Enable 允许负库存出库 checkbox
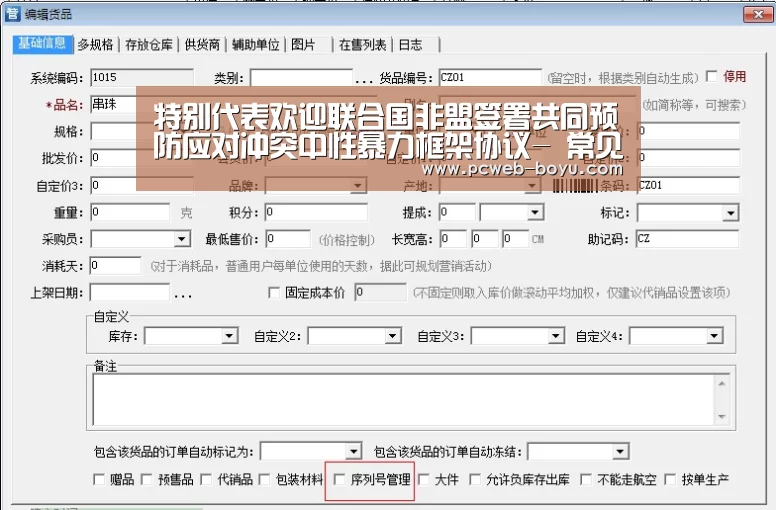This screenshot has width=776, height=510. click(475, 479)
